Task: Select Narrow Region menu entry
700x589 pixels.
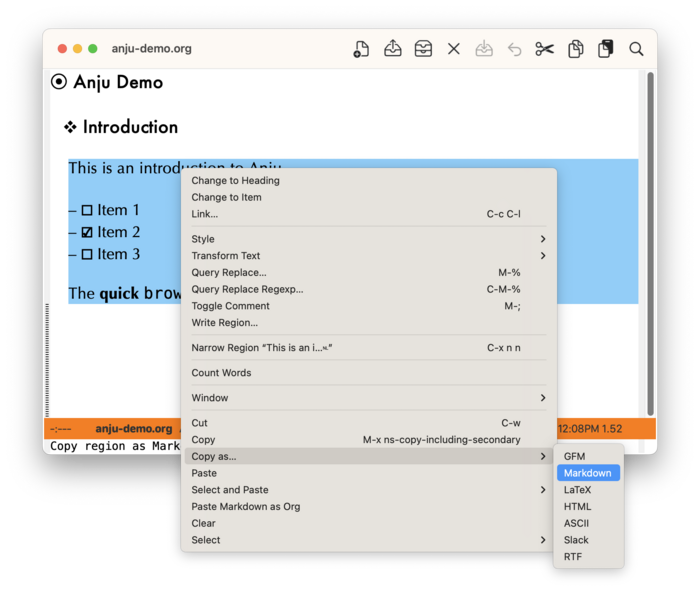Action: pos(369,348)
